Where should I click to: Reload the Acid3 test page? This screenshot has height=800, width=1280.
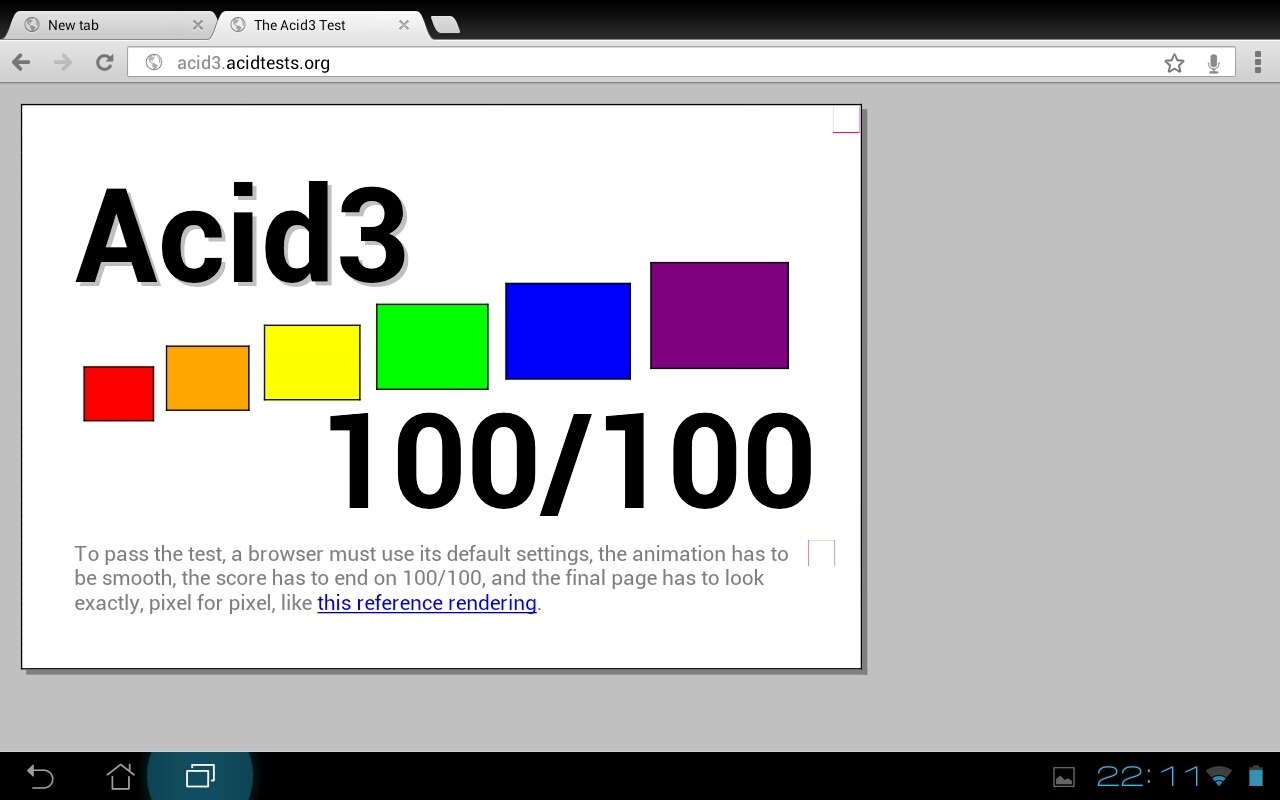[104, 62]
